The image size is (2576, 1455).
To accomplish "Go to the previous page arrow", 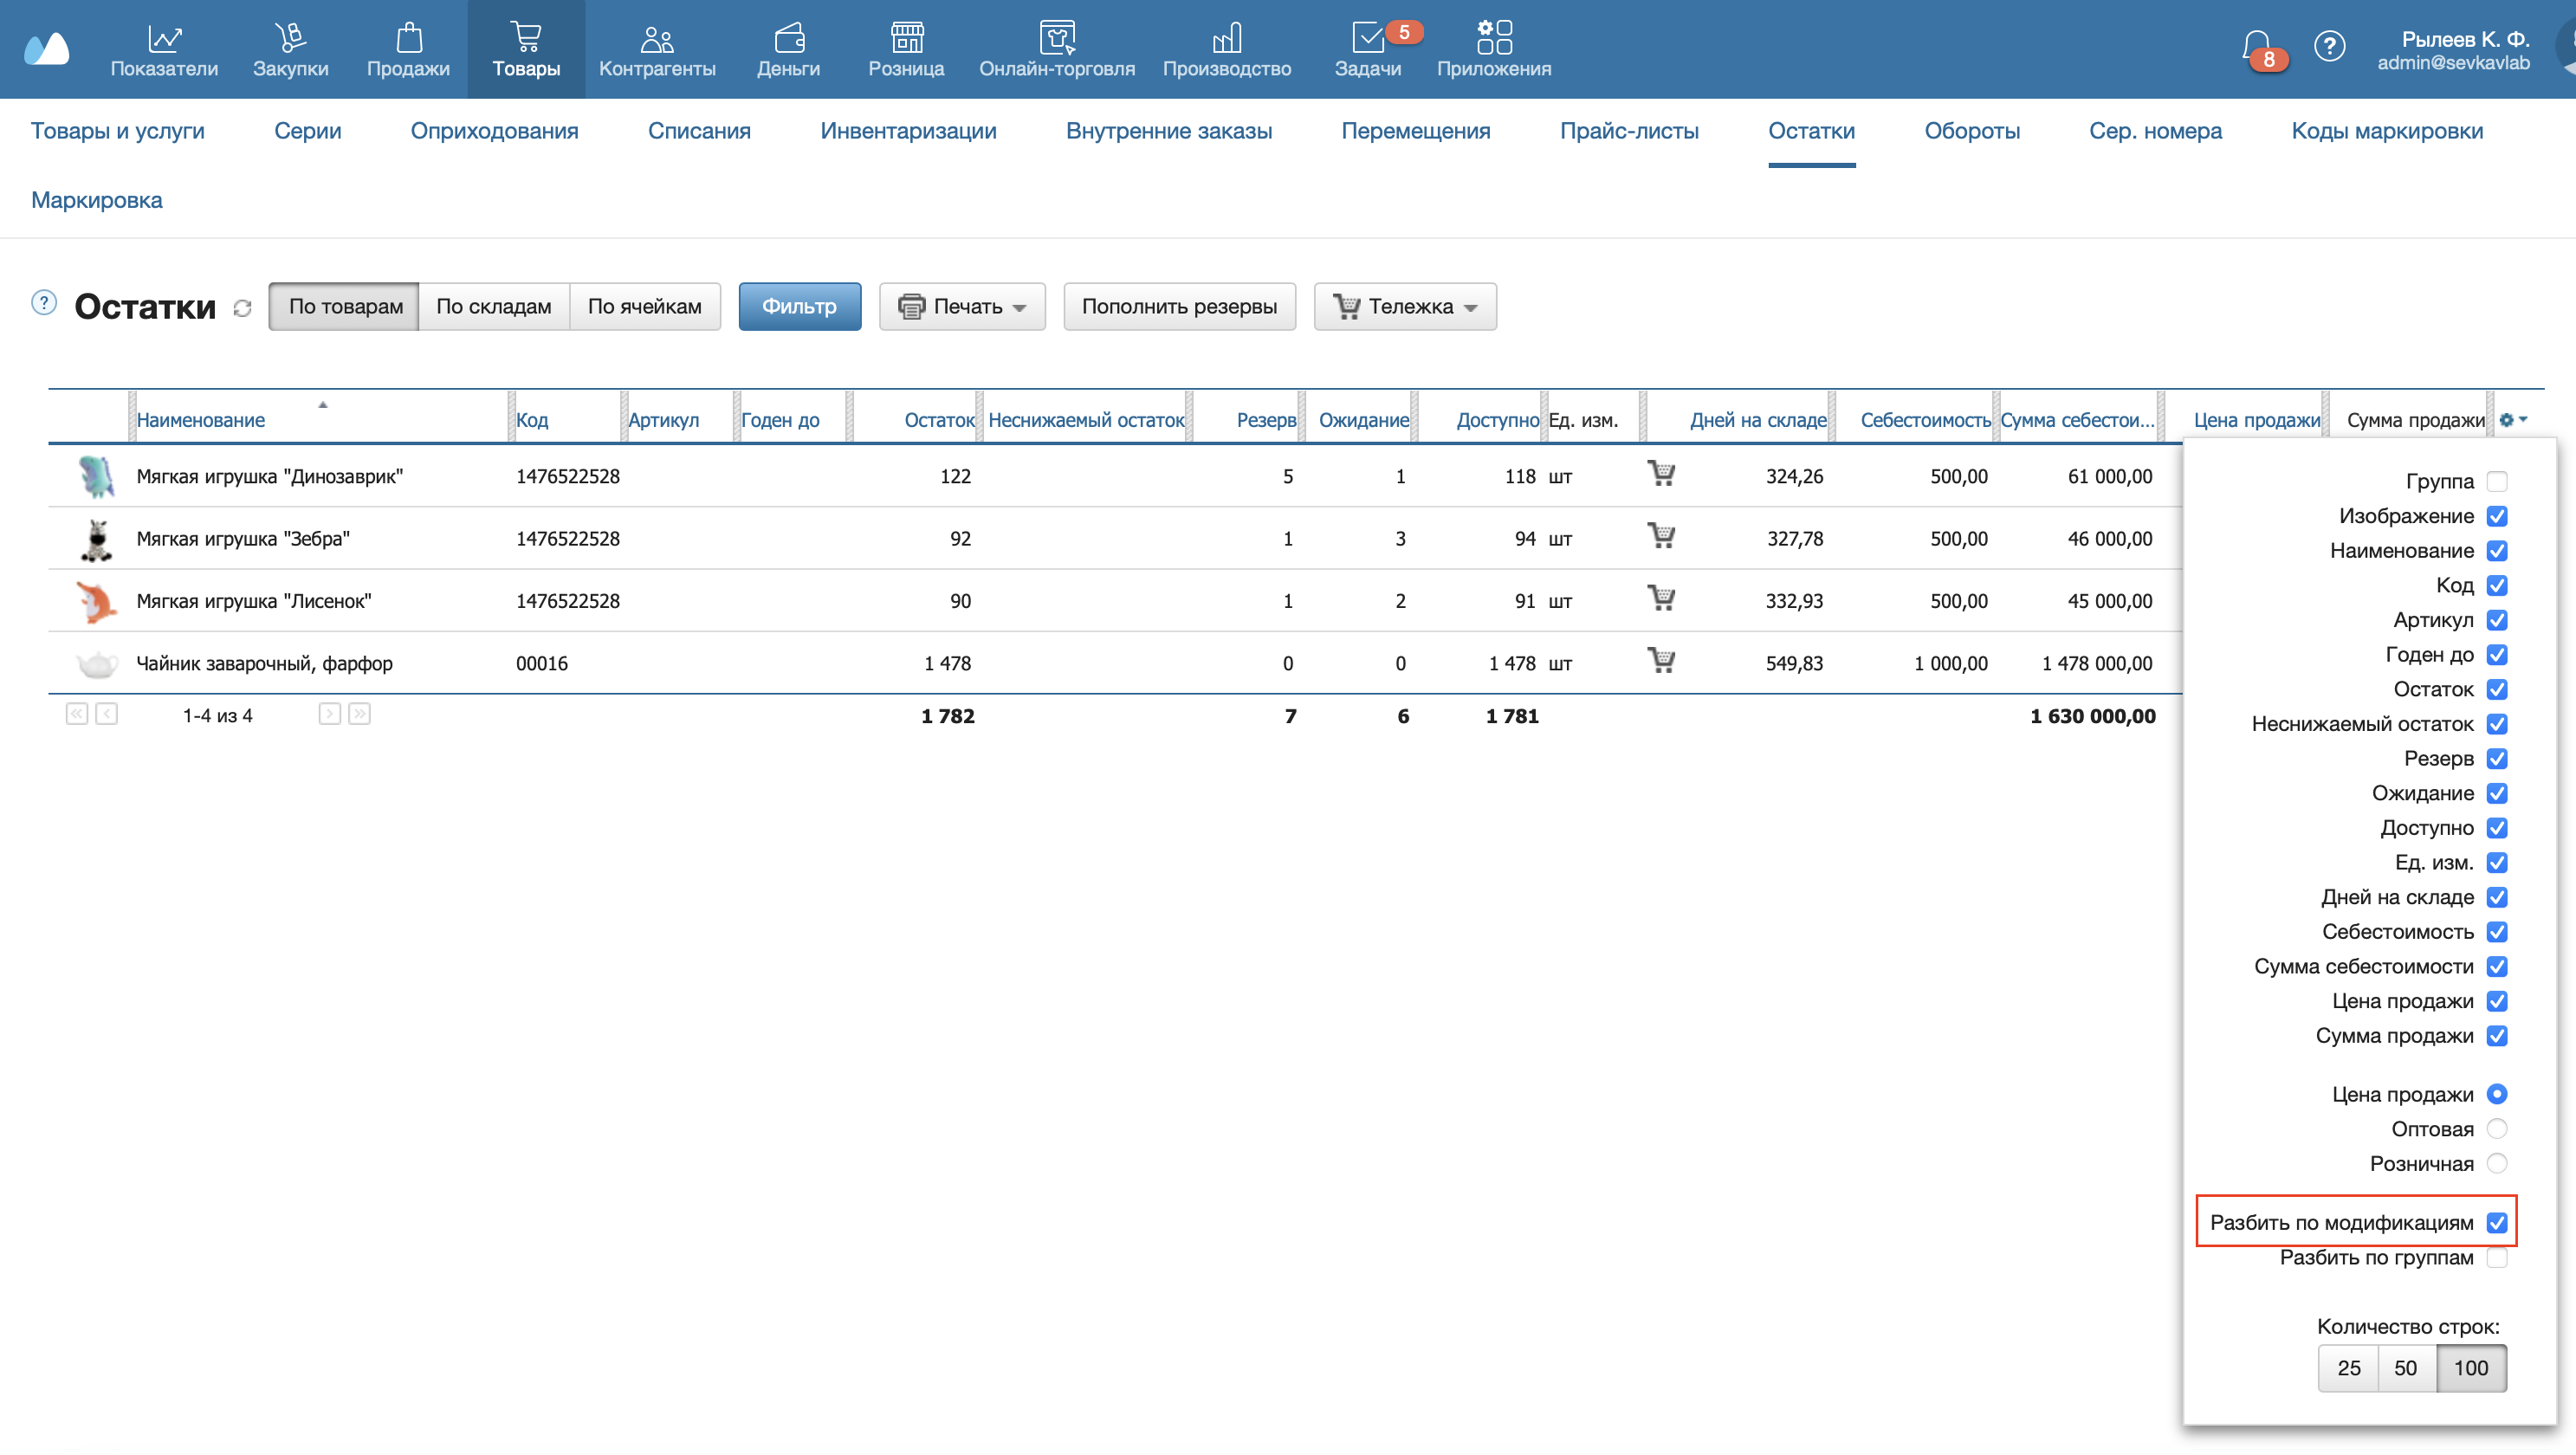I will pyautogui.click(x=107, y=714).
